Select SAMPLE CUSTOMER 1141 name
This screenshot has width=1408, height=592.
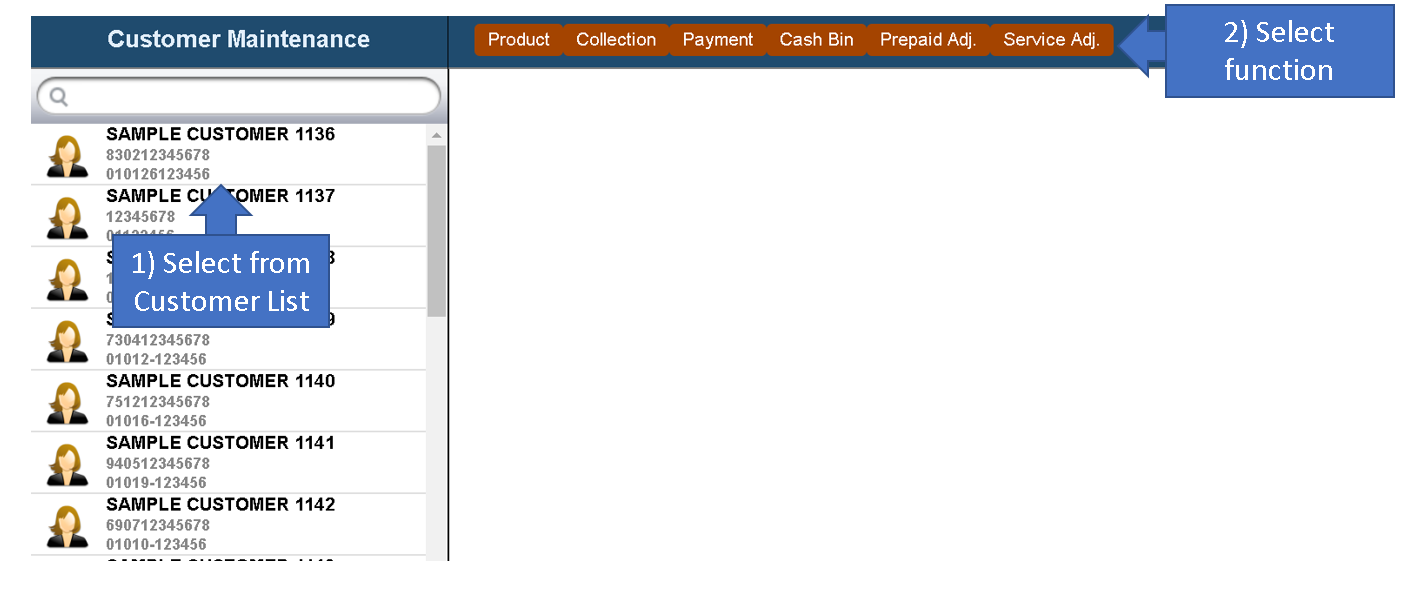[220, 442]
